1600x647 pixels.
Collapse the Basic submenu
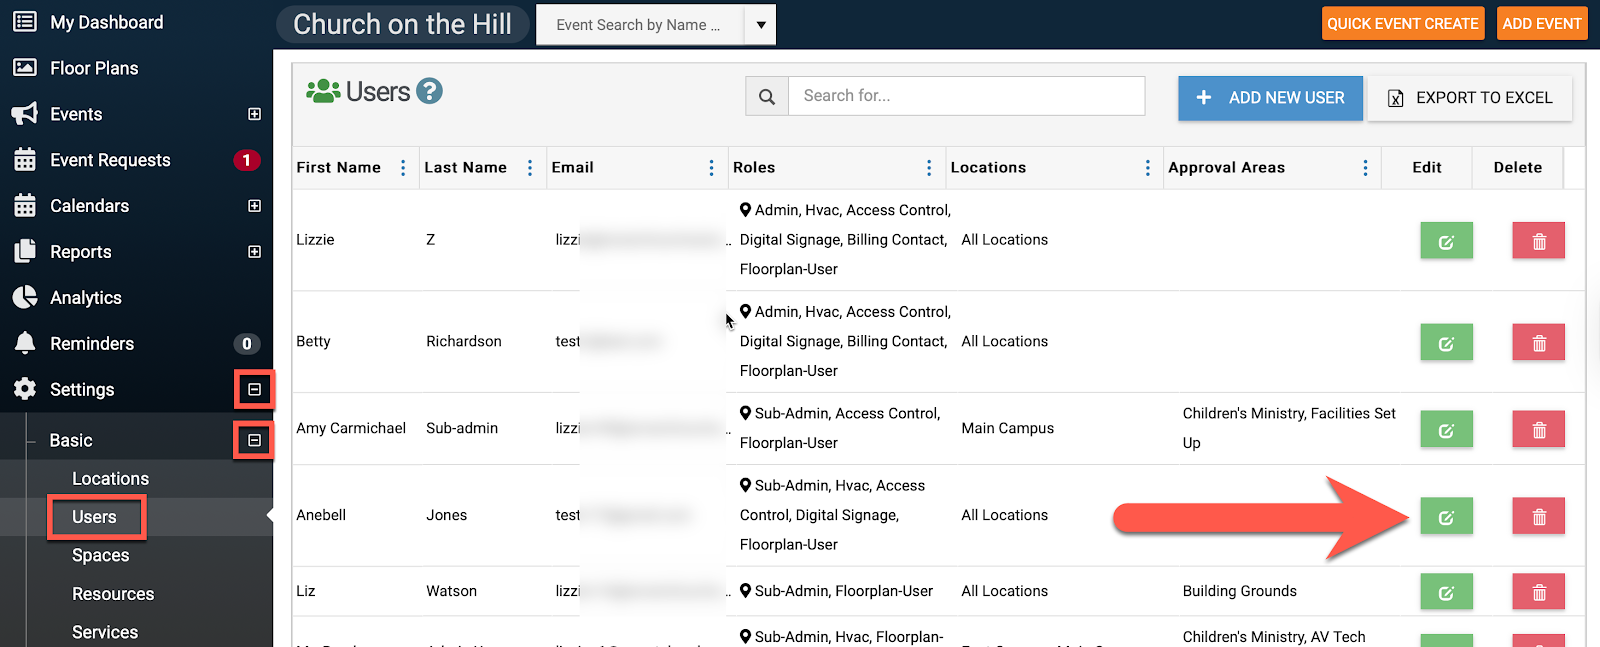254,440
